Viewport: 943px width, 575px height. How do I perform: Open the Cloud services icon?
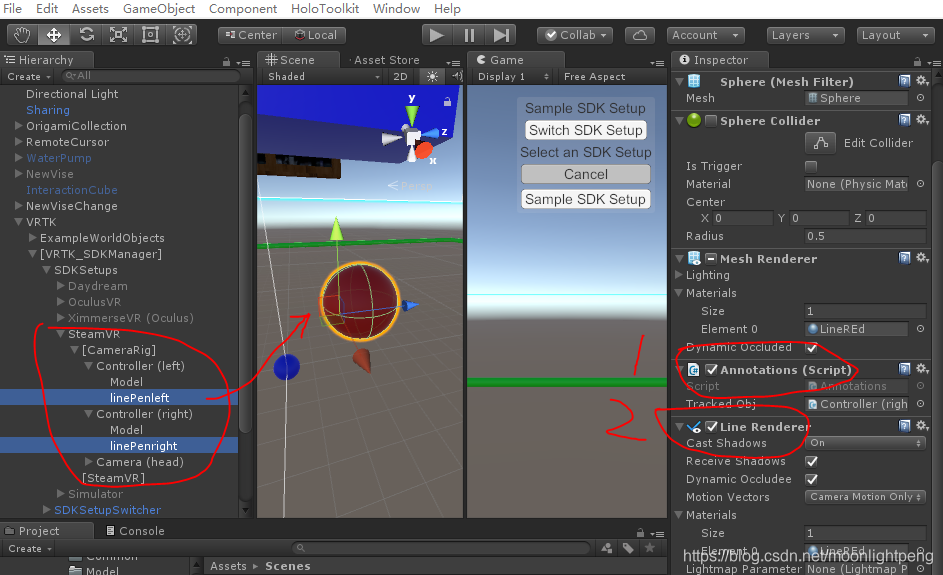pyautogui.click(x=640, y=35)
